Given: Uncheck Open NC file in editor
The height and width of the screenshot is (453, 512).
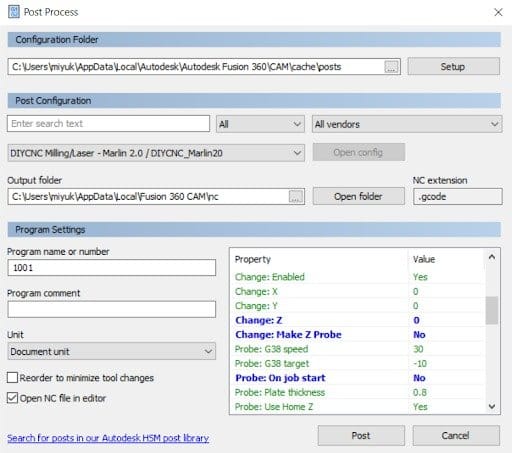Looking at the screenshot, I should [13, 398].
